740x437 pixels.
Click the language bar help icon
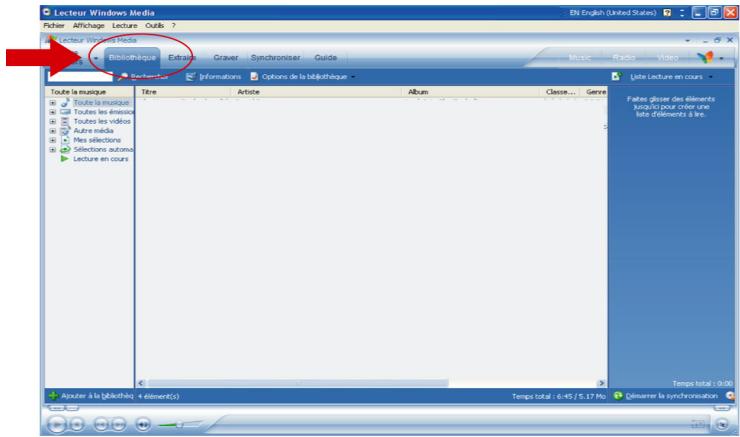[x=667, y=13]
